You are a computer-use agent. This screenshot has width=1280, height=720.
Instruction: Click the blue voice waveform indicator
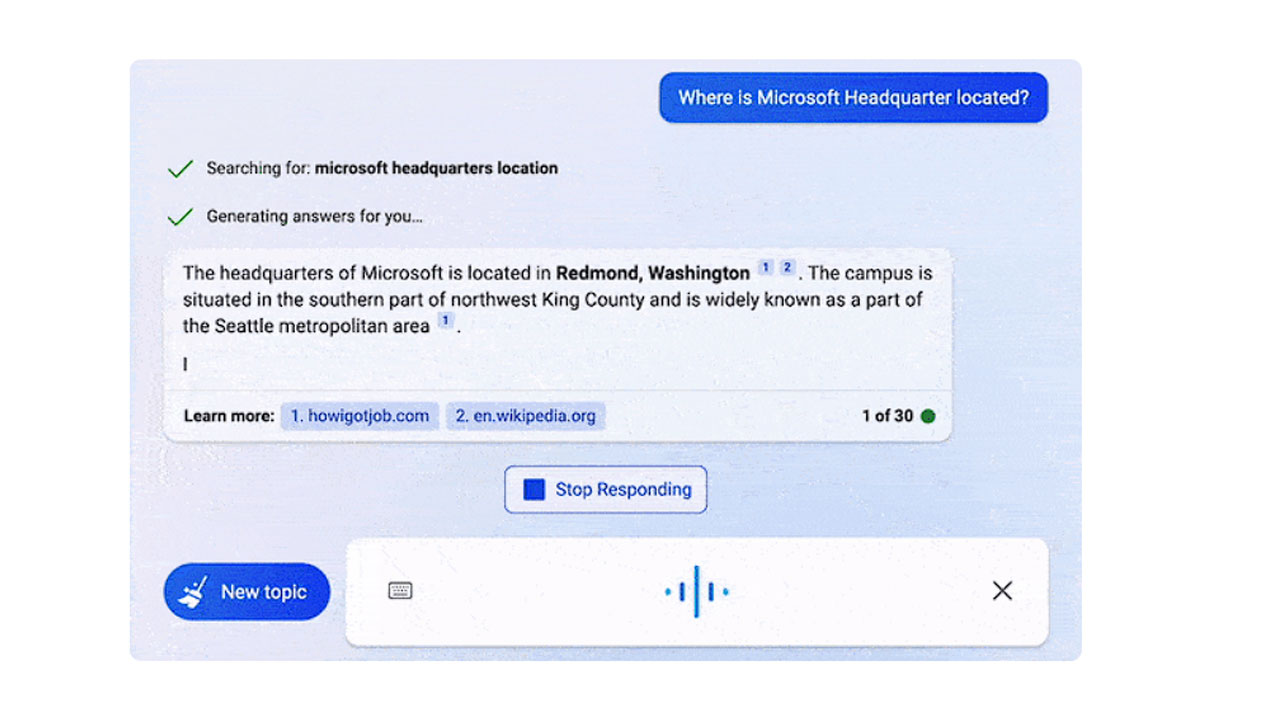tap(697, 592)
